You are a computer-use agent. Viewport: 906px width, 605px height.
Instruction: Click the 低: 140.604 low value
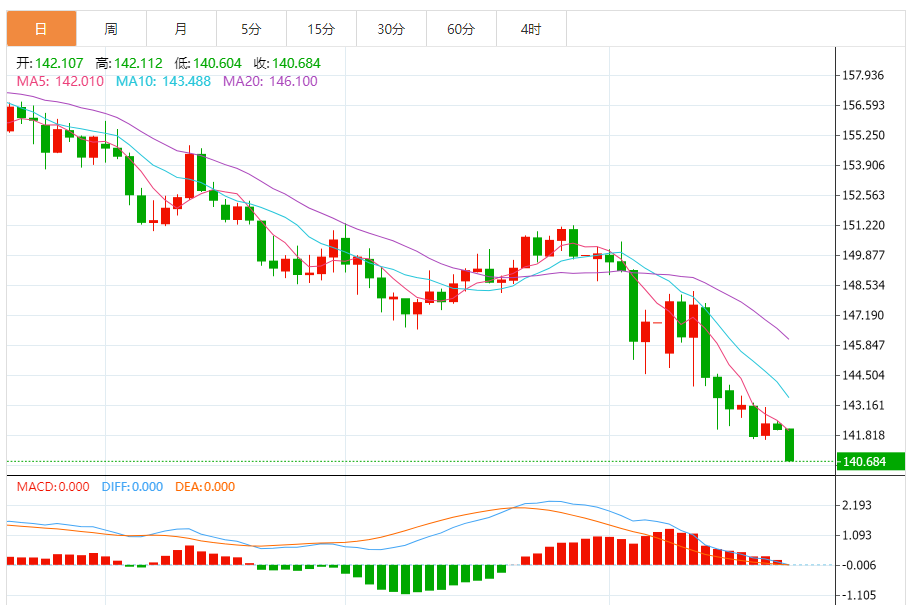click(208, 63)
